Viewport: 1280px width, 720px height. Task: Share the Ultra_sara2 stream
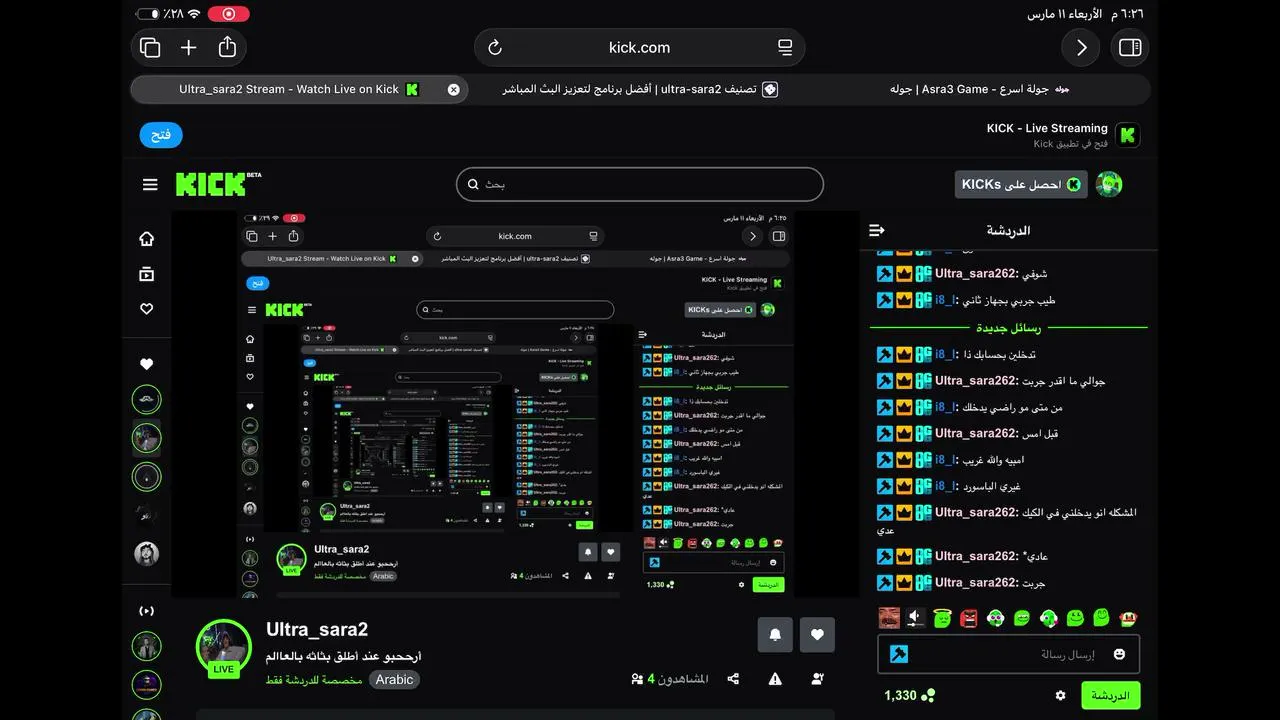pos(733,679)
